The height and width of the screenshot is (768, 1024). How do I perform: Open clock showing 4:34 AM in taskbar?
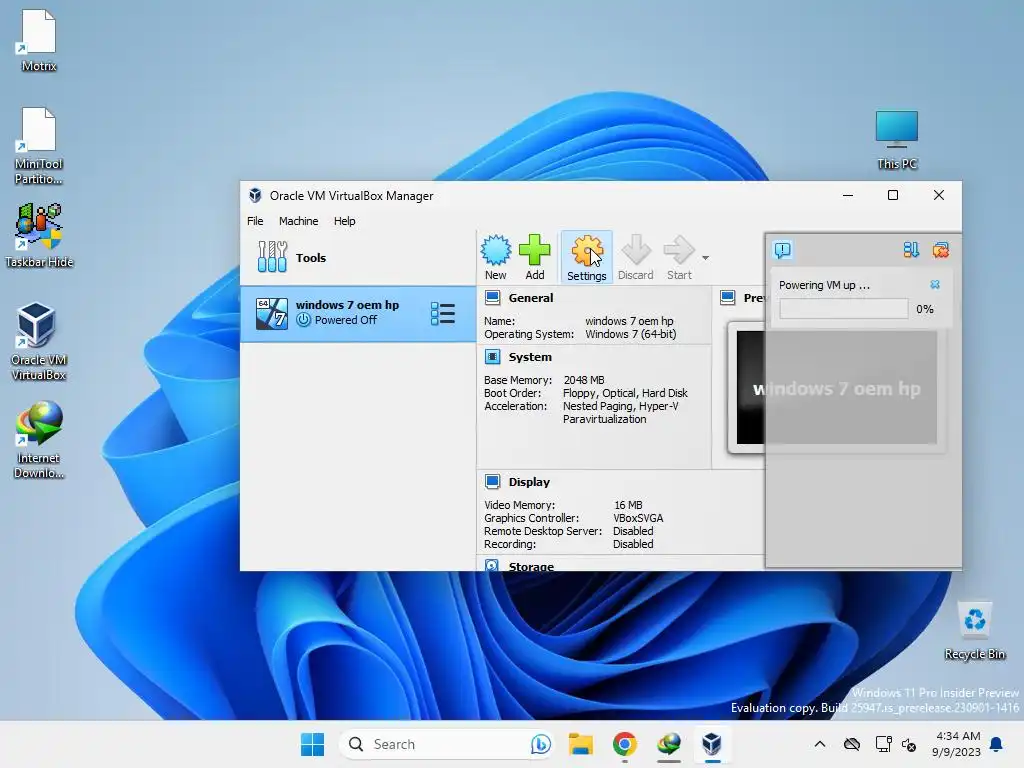[956, 744]
